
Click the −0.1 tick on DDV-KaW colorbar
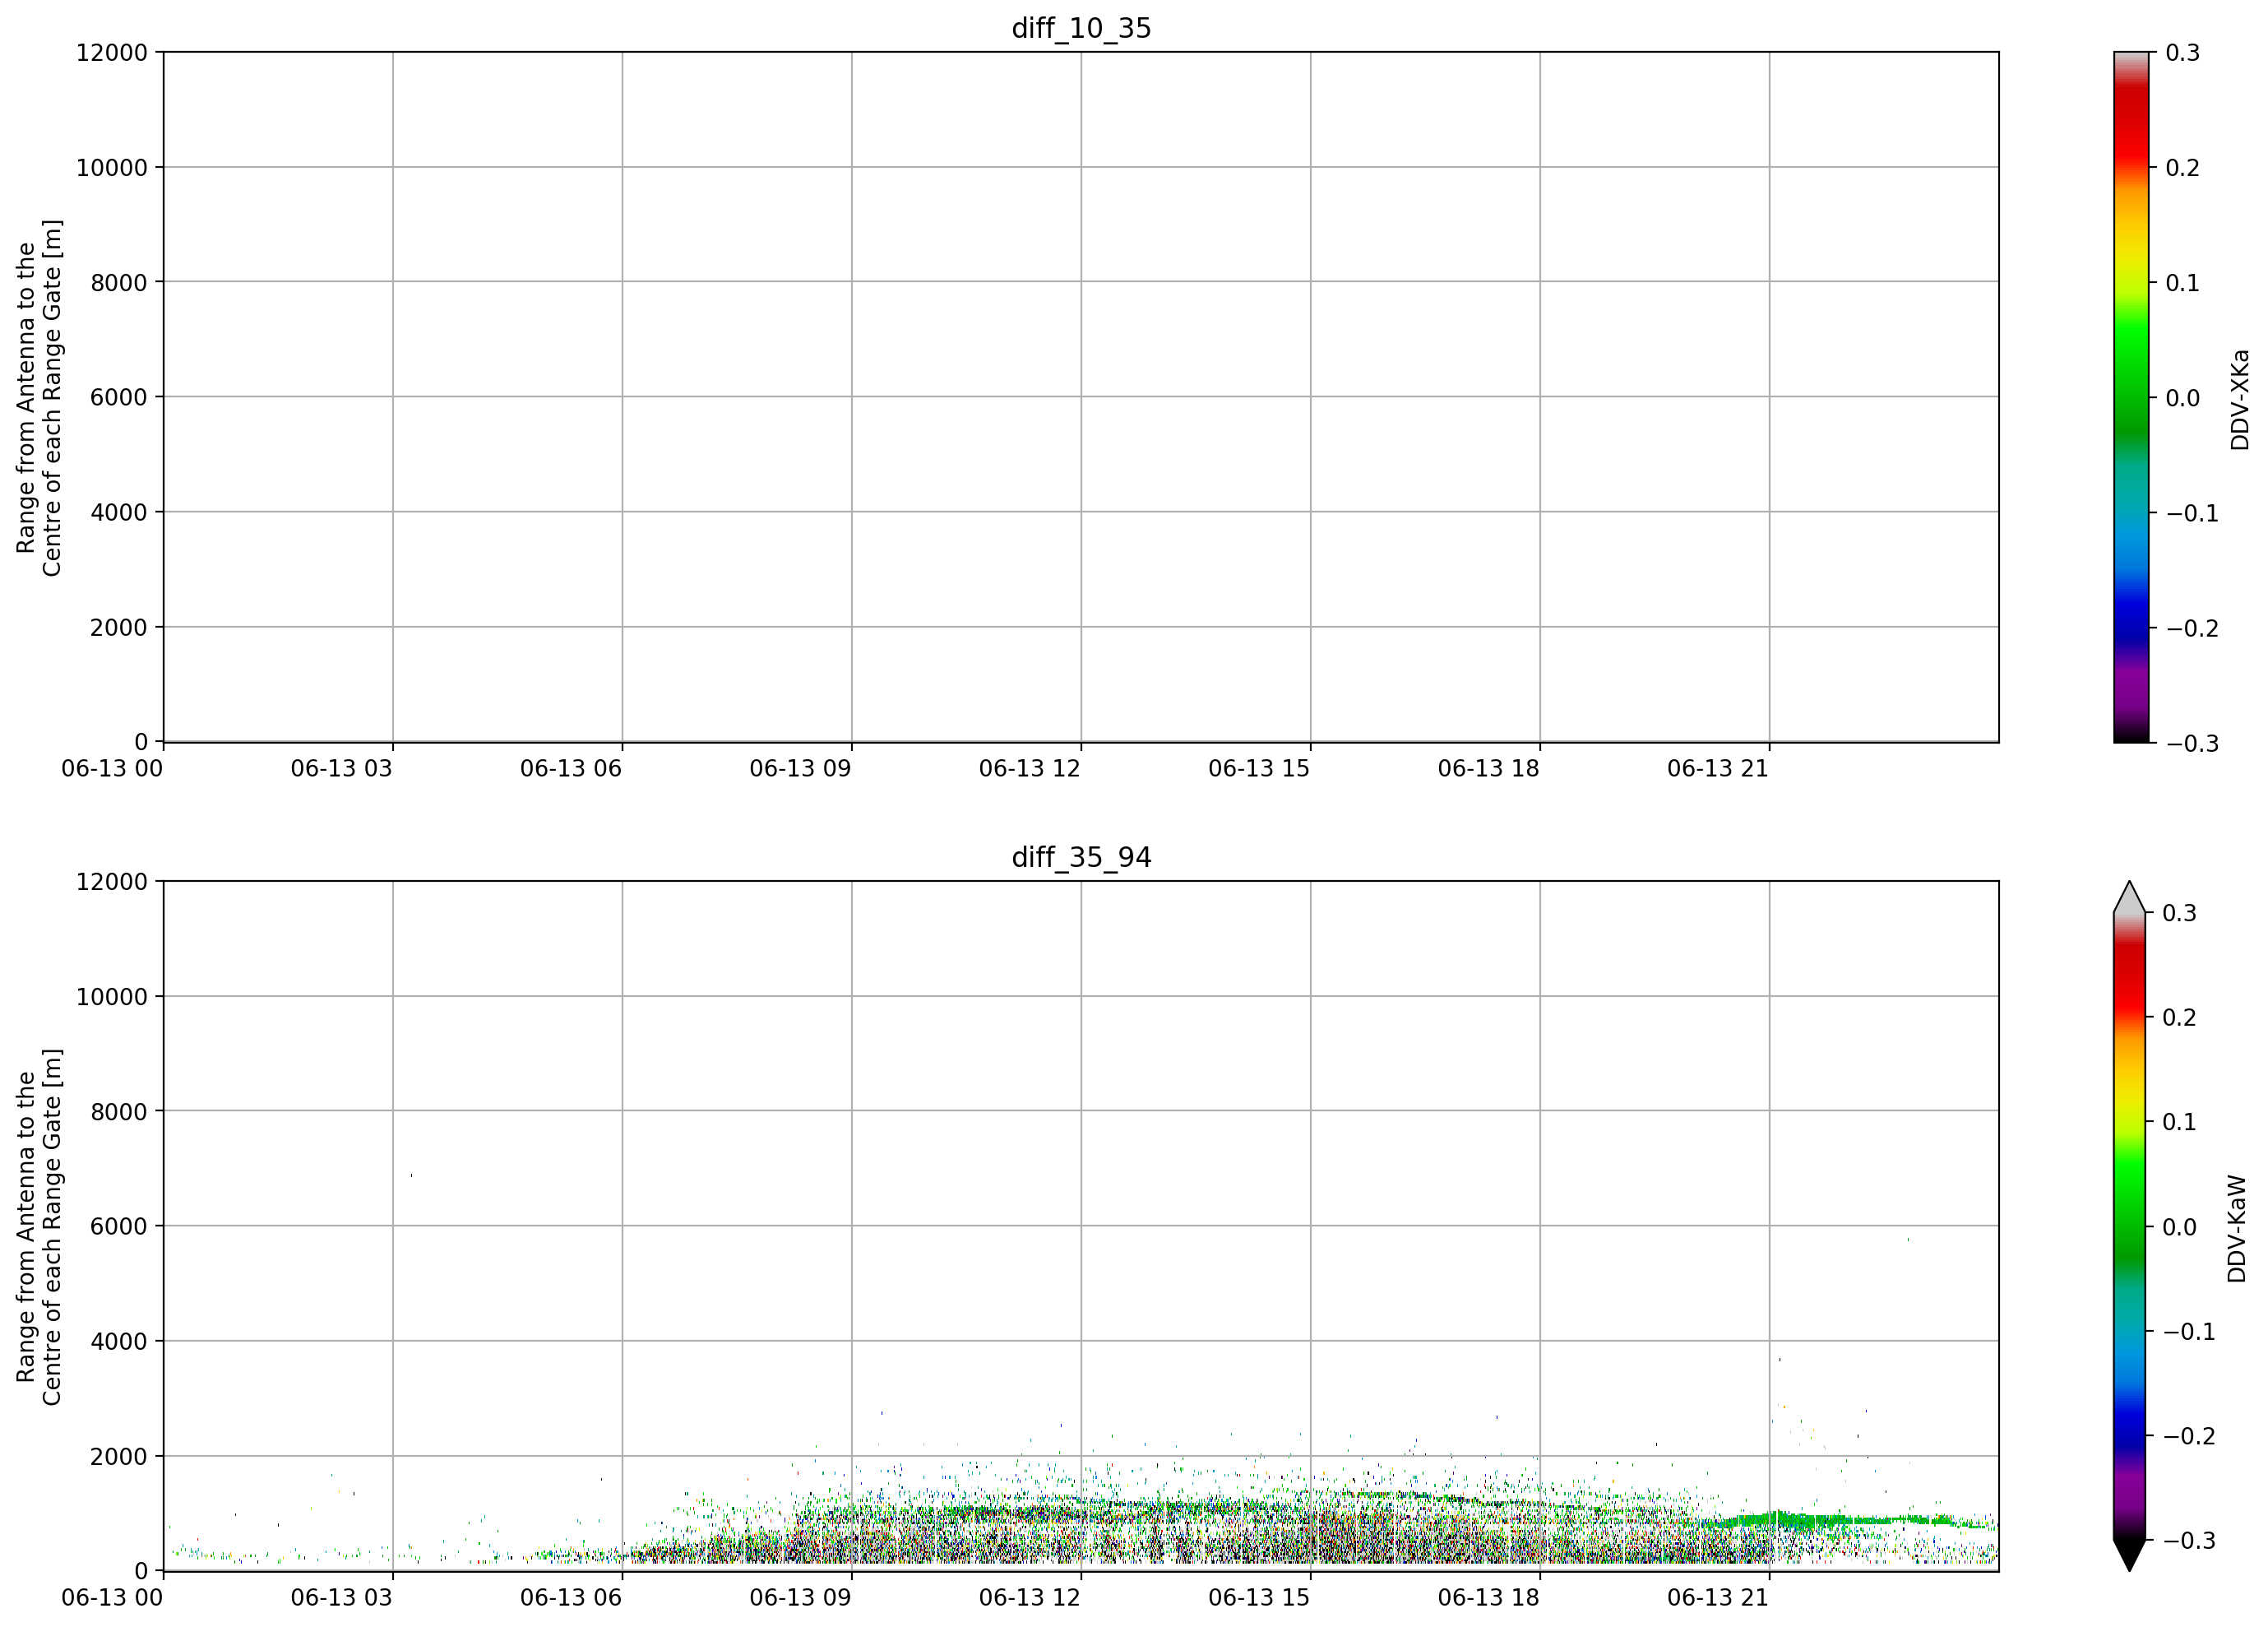(2189, 1331)
